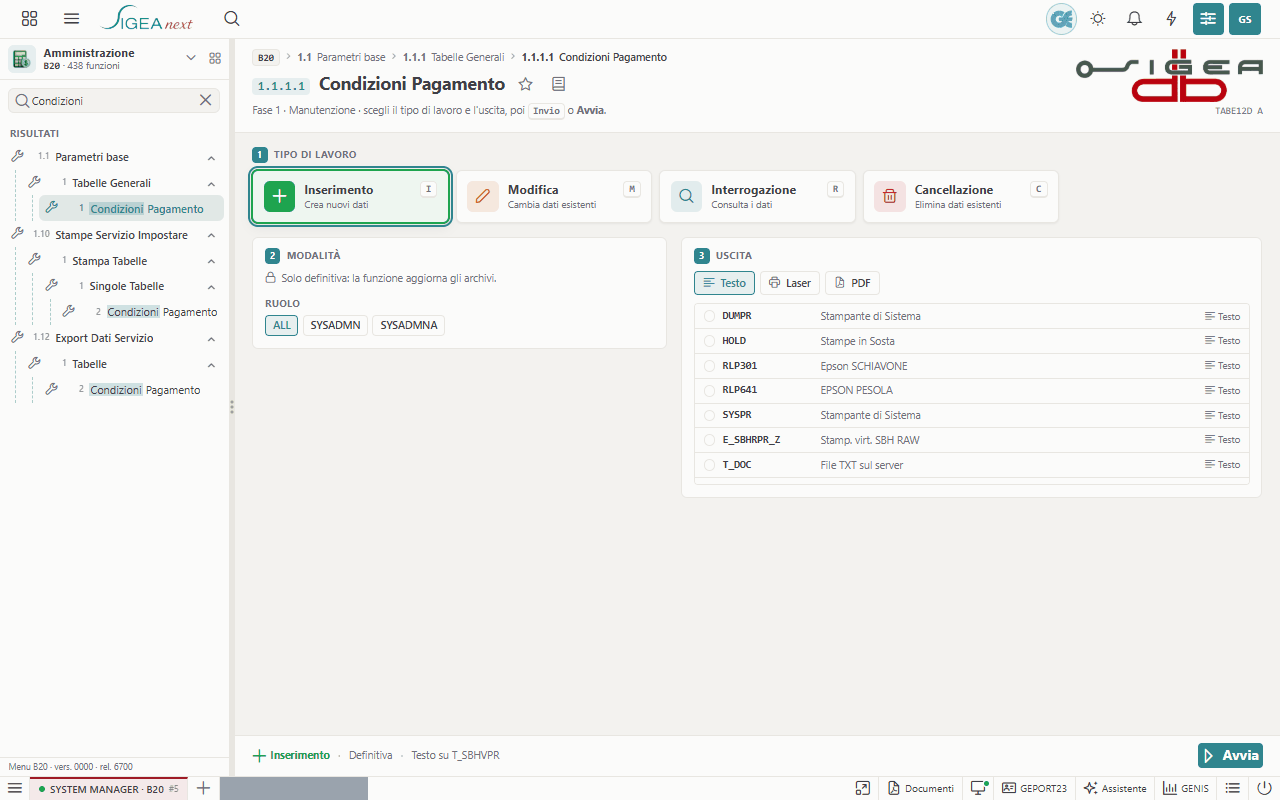1280x800 pixels.
Task: Click the module grid icon beside Amministrazione
Action: [215, 59]
